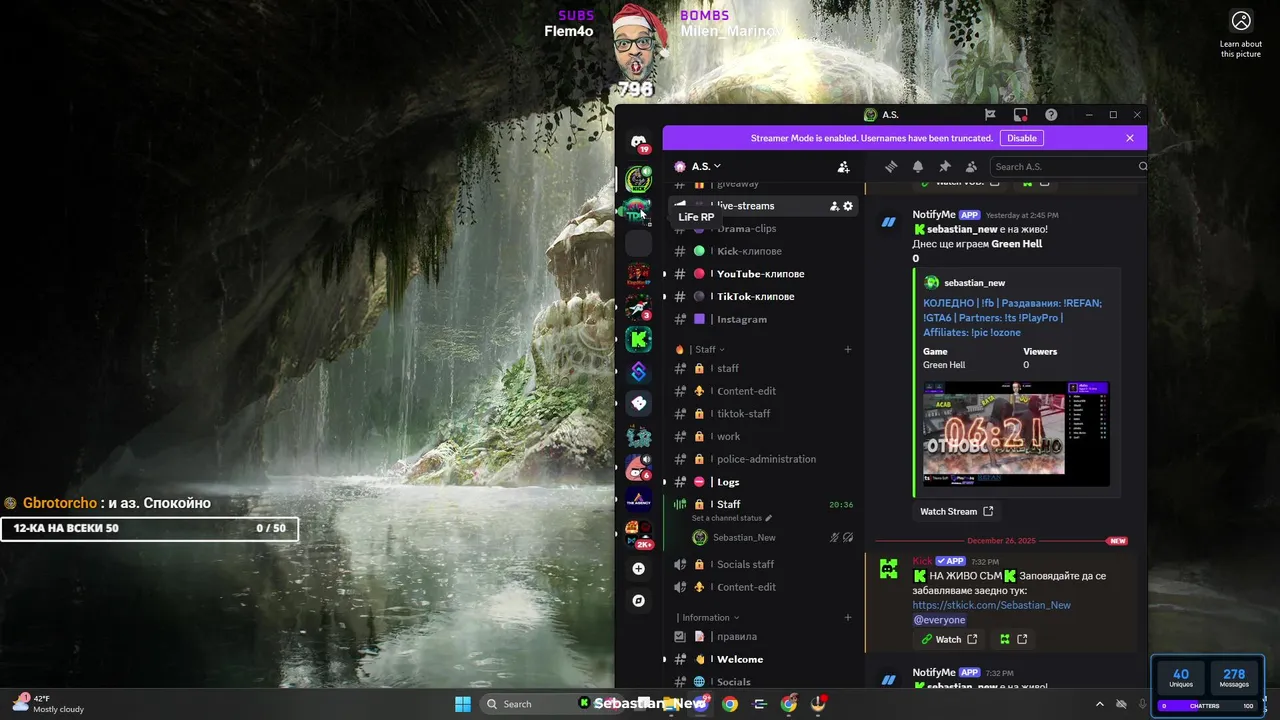
Task: Show hidden system tray icons chevron
Action: (1100, 704)
